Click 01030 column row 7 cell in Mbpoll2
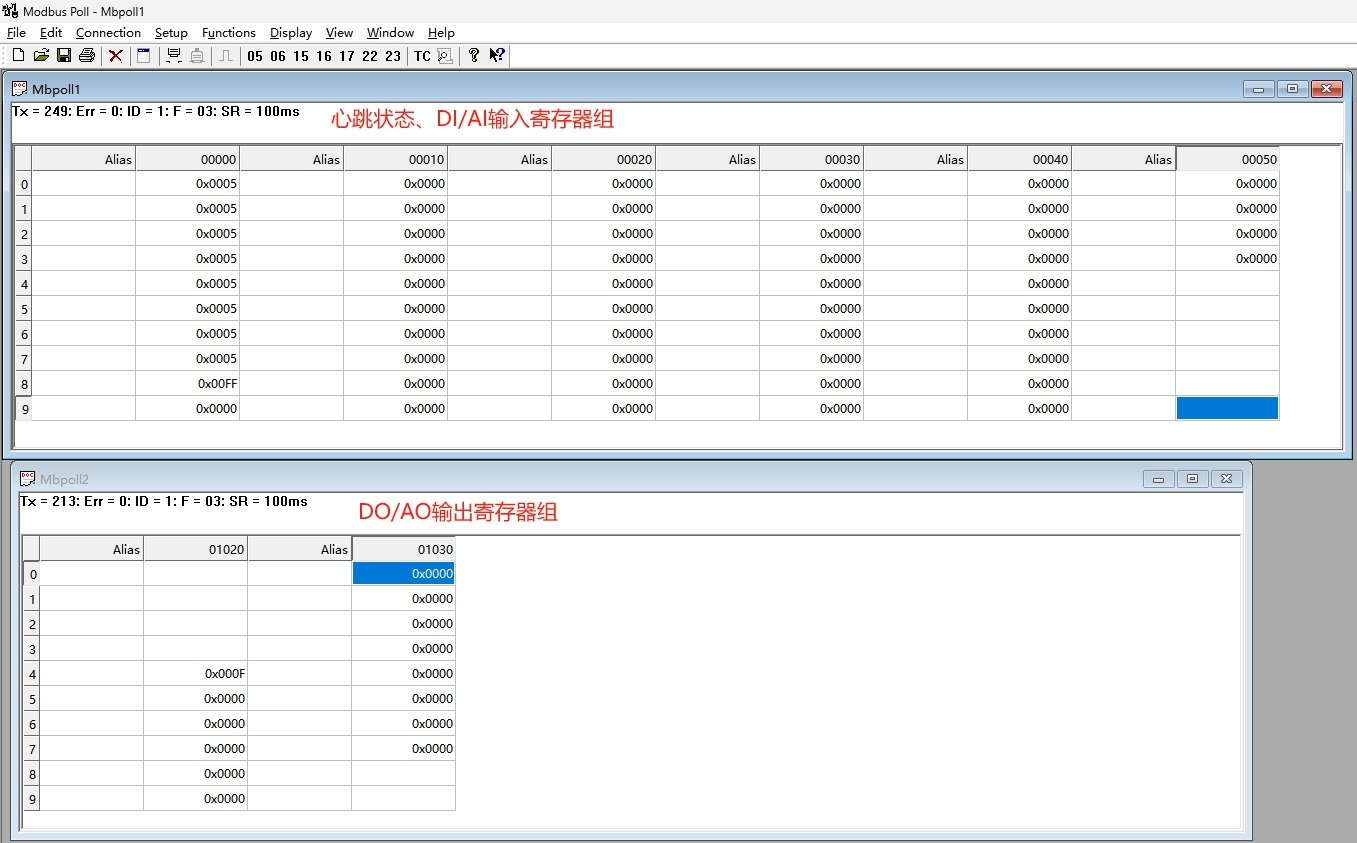The width and height of the screenshot is (1357, 843). [404, 748]
